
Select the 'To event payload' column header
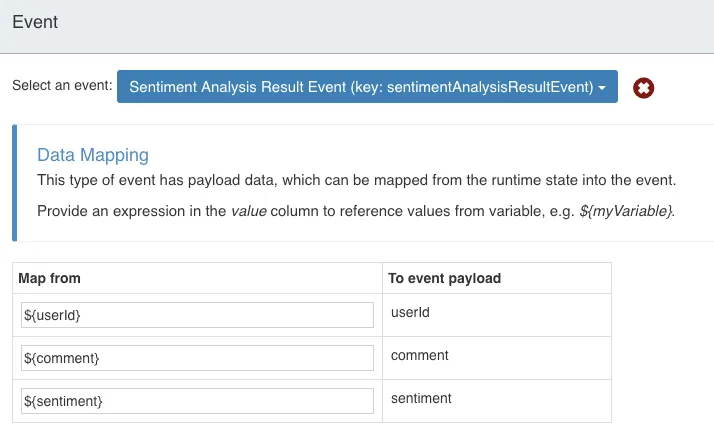444,278
